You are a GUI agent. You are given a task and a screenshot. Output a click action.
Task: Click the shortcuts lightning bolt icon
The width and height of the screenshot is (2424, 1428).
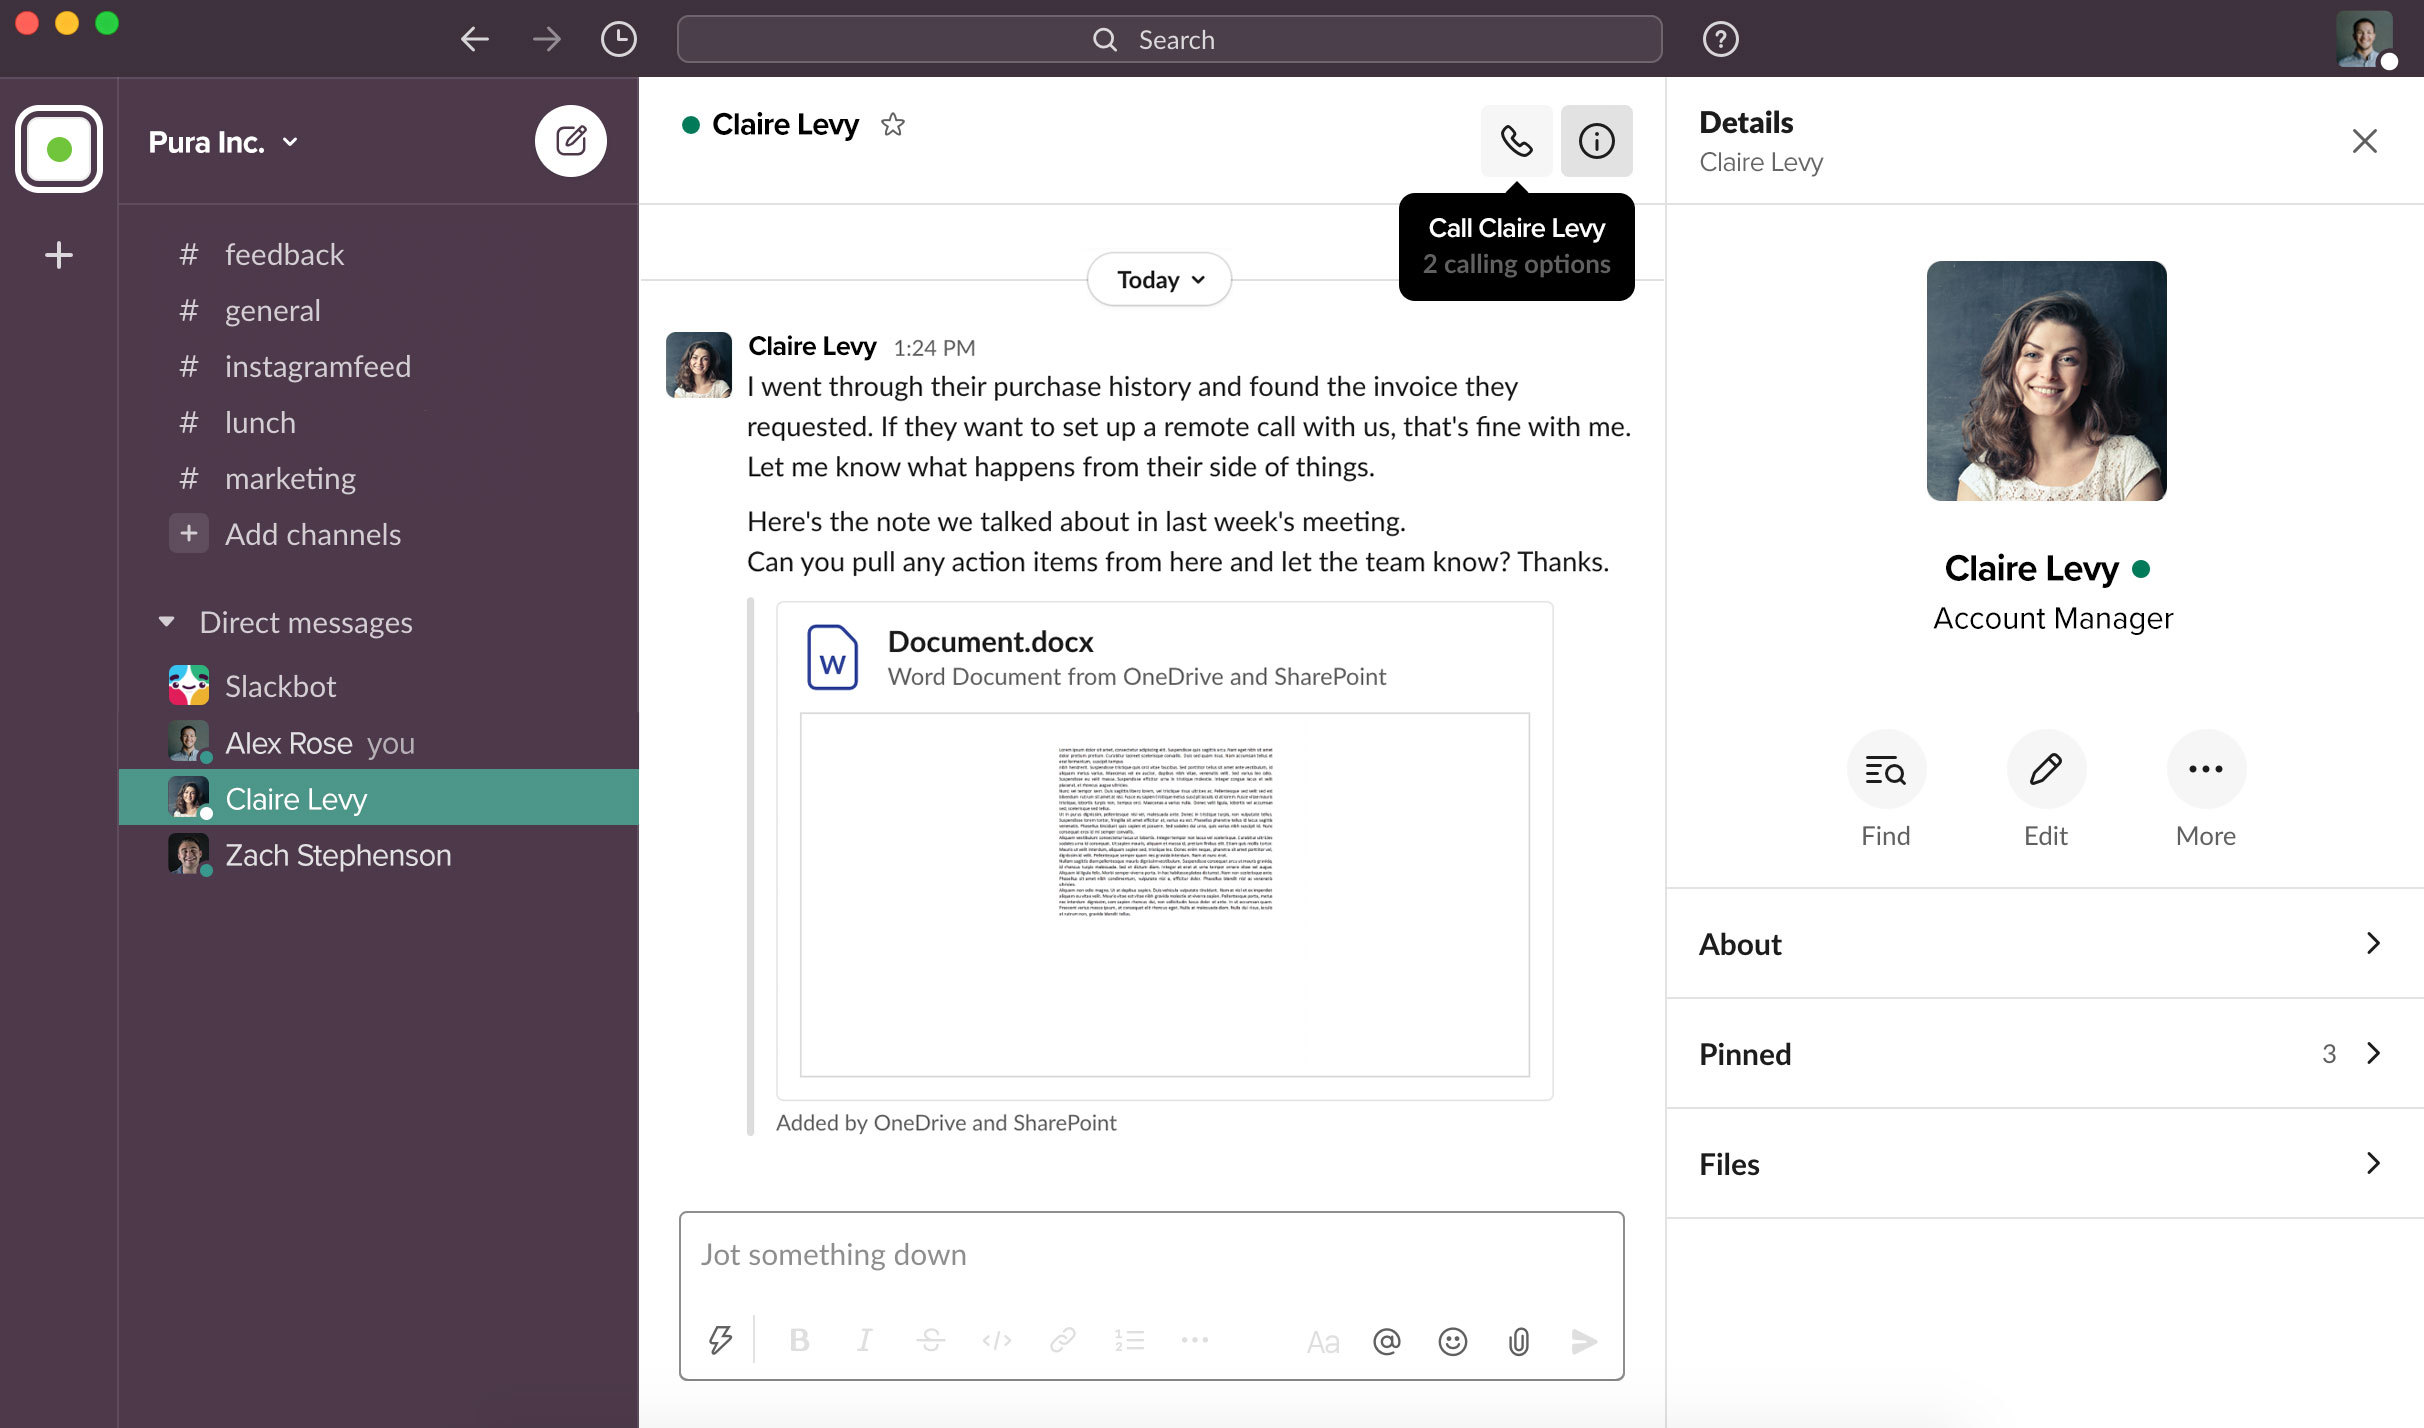[720, 1340]
